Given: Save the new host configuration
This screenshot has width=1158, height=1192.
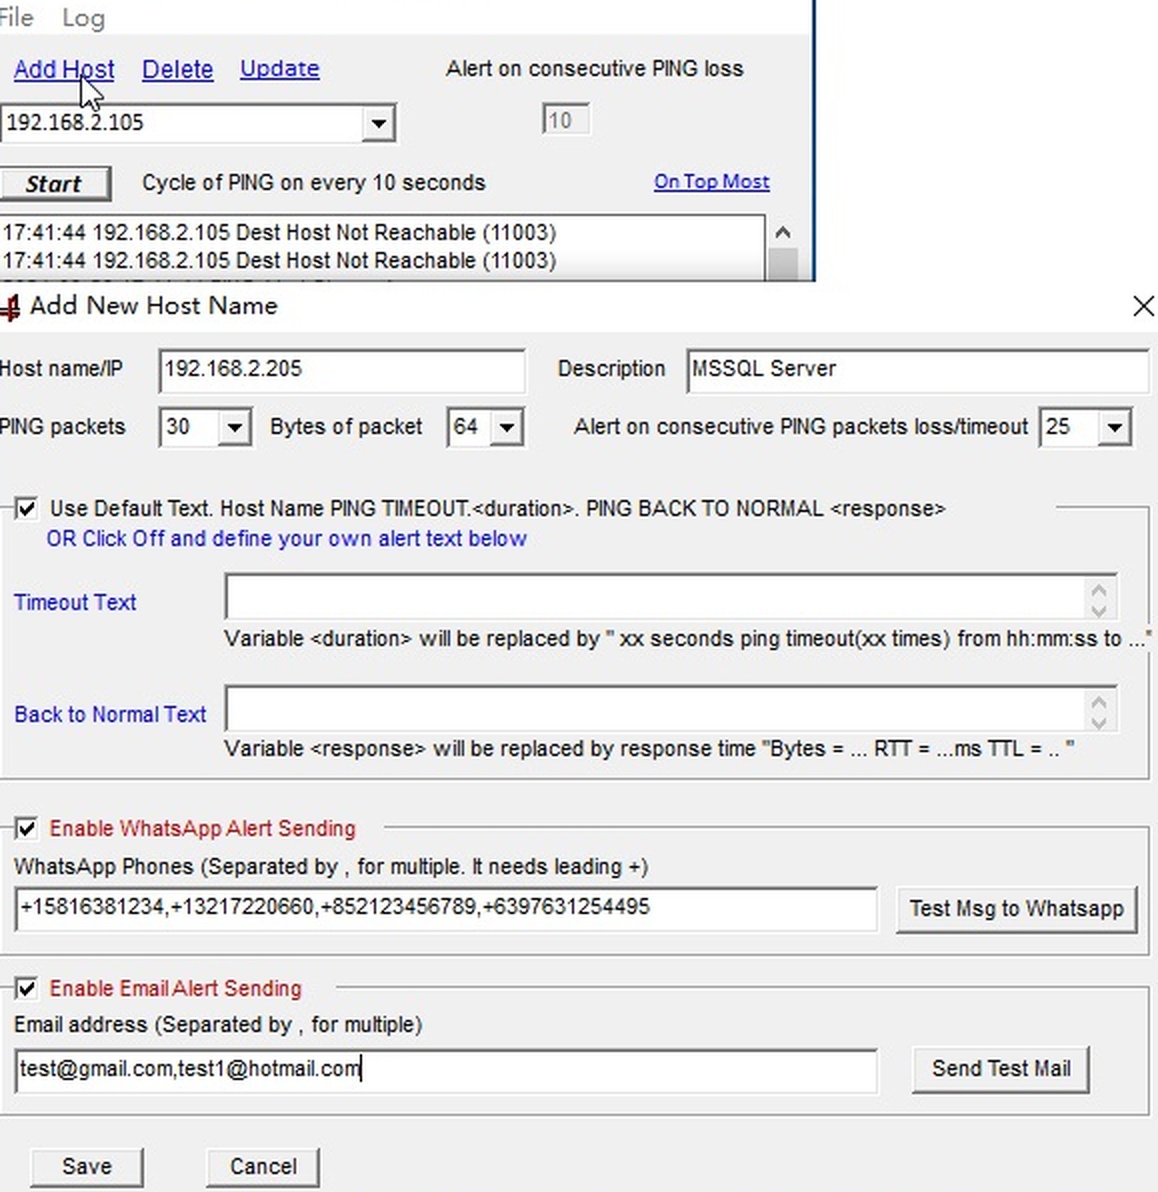Looking at the screenshot, I should [x=86, y=1166].
